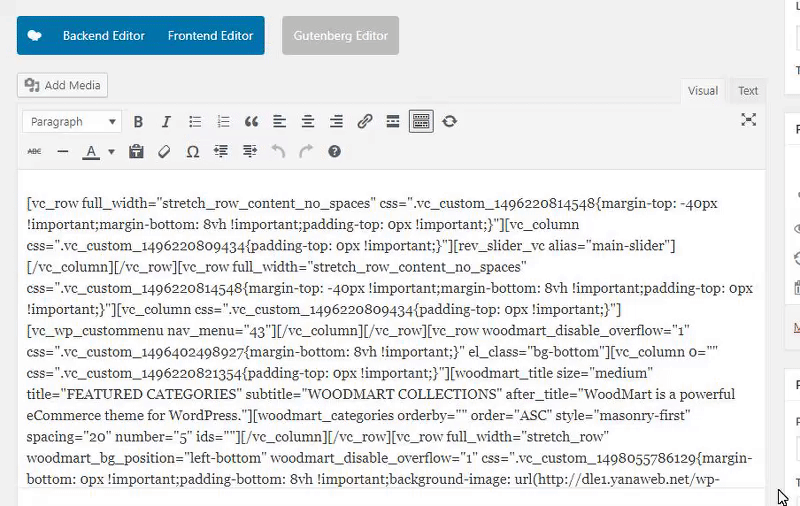Toggle italic formatting
Viewport: 800px width, 506px height.
166,122
